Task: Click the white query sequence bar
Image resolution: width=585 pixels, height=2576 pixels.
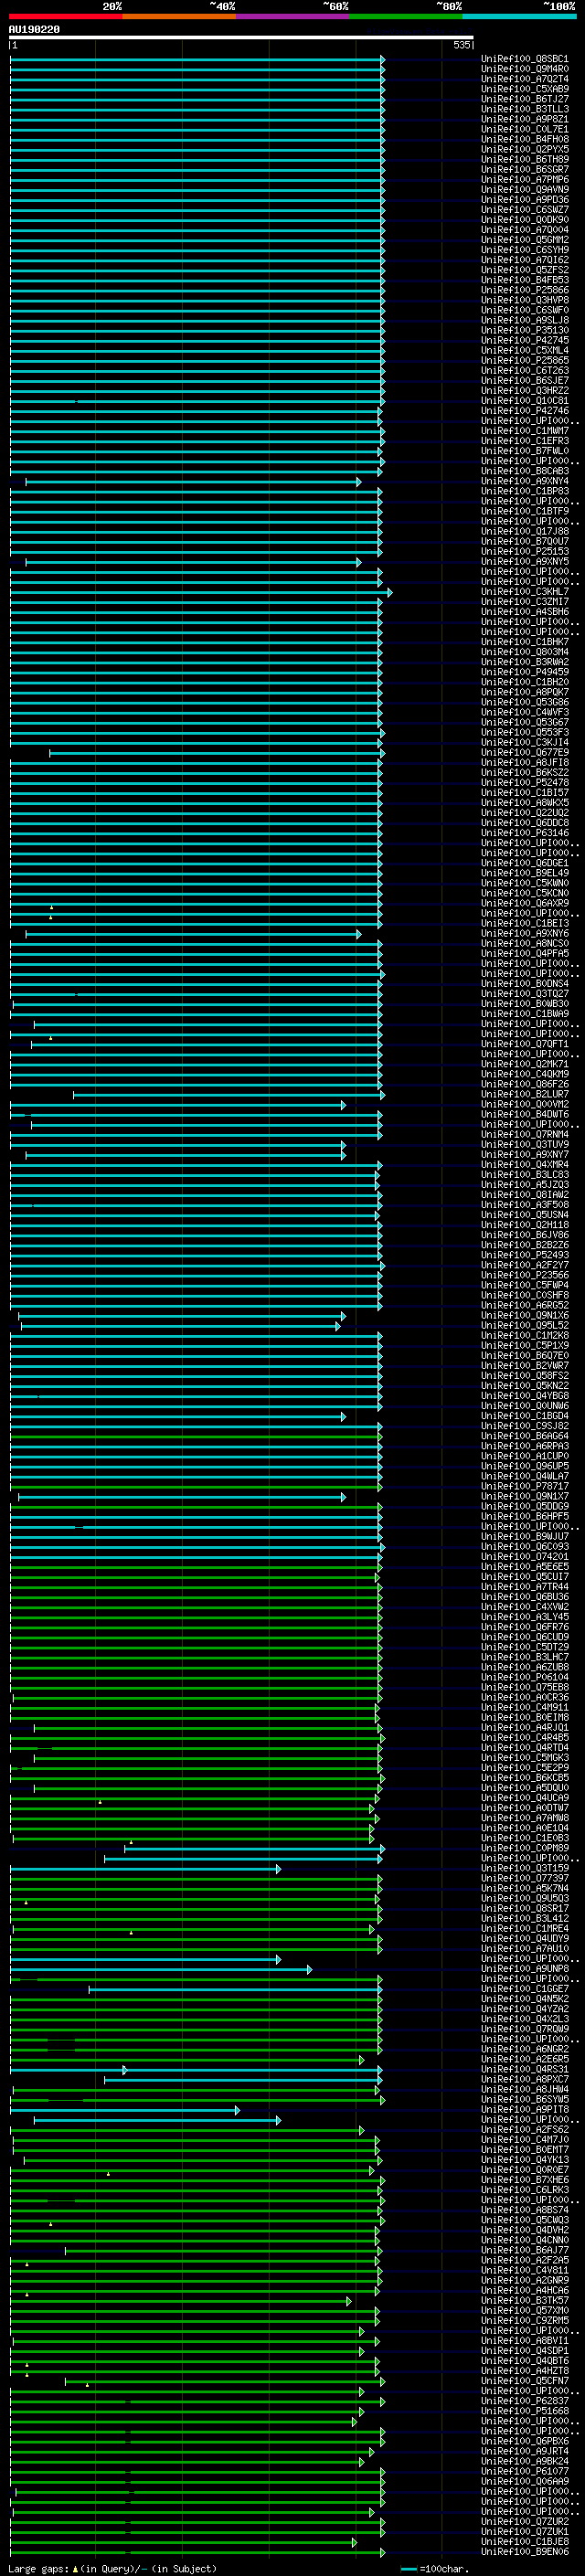Action: 241,37
